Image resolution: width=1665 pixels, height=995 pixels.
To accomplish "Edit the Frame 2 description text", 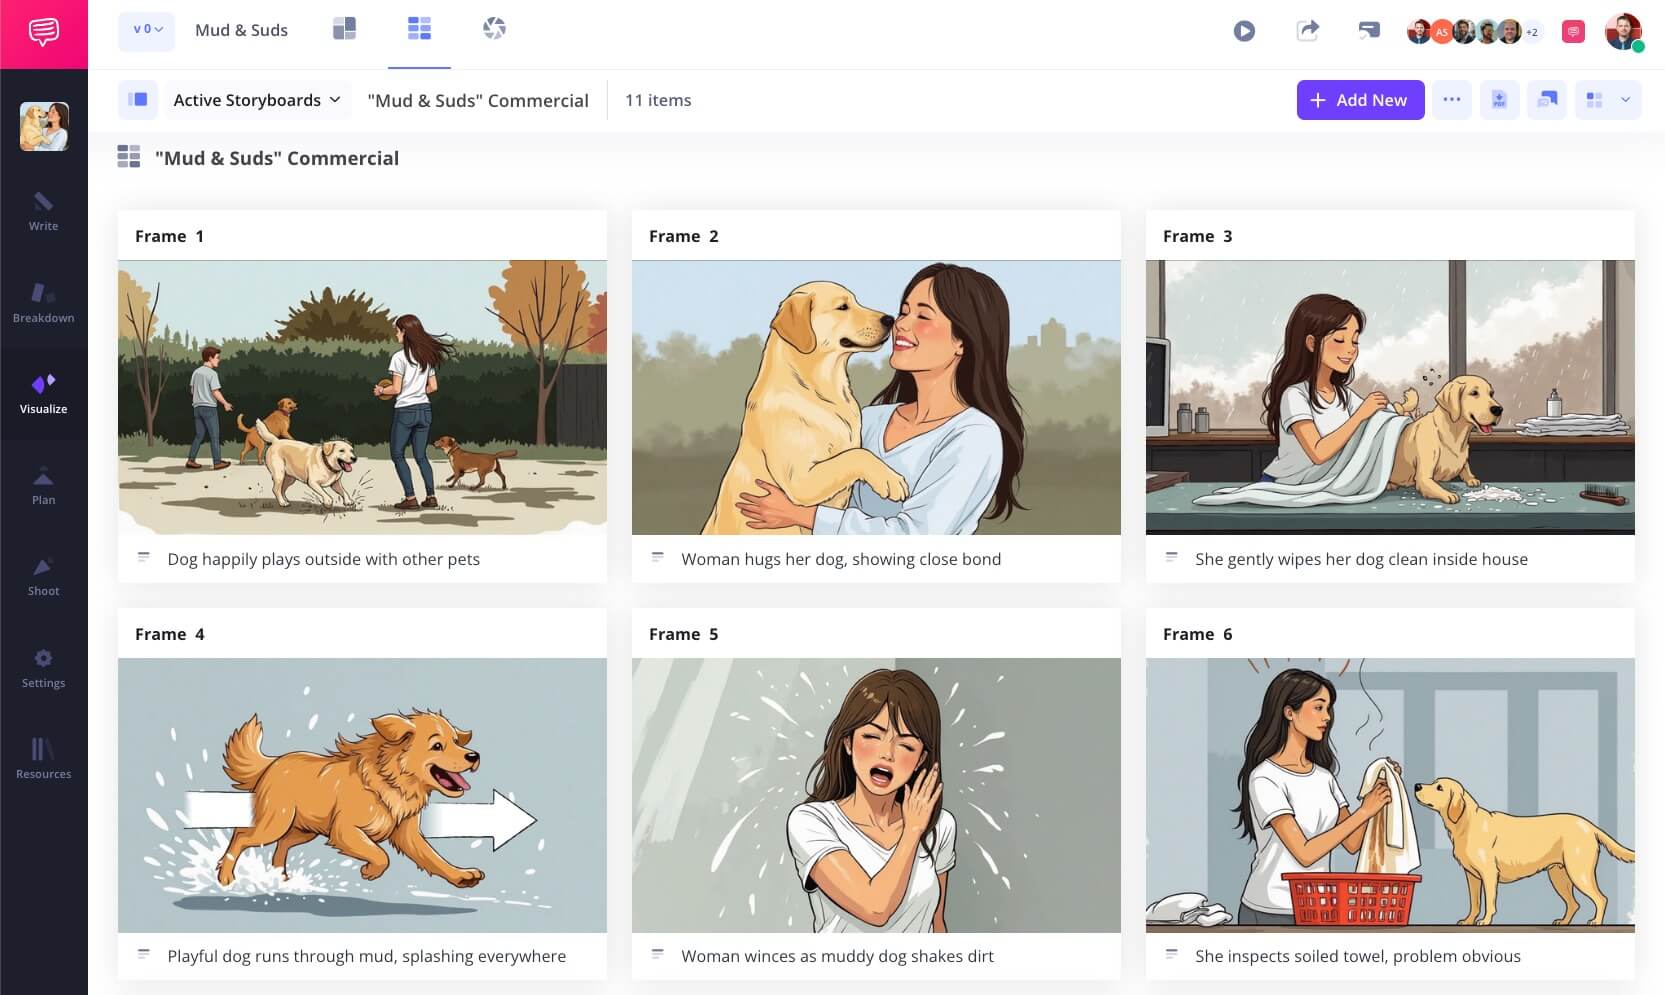I will tap(840, 559).
